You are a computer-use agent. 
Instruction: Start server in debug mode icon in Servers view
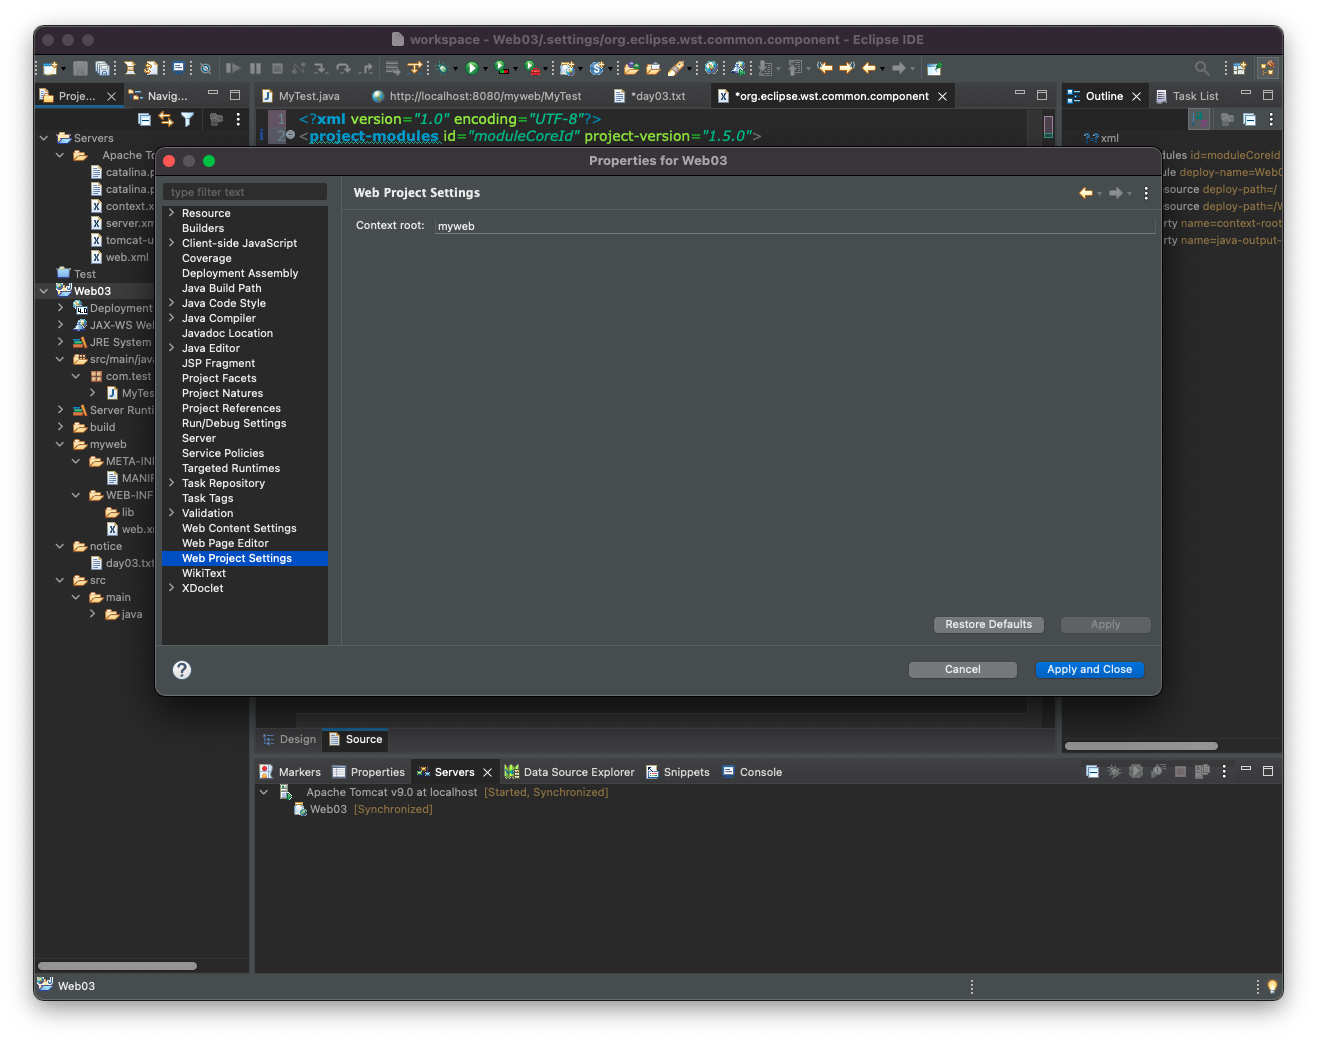[1114, 772]
